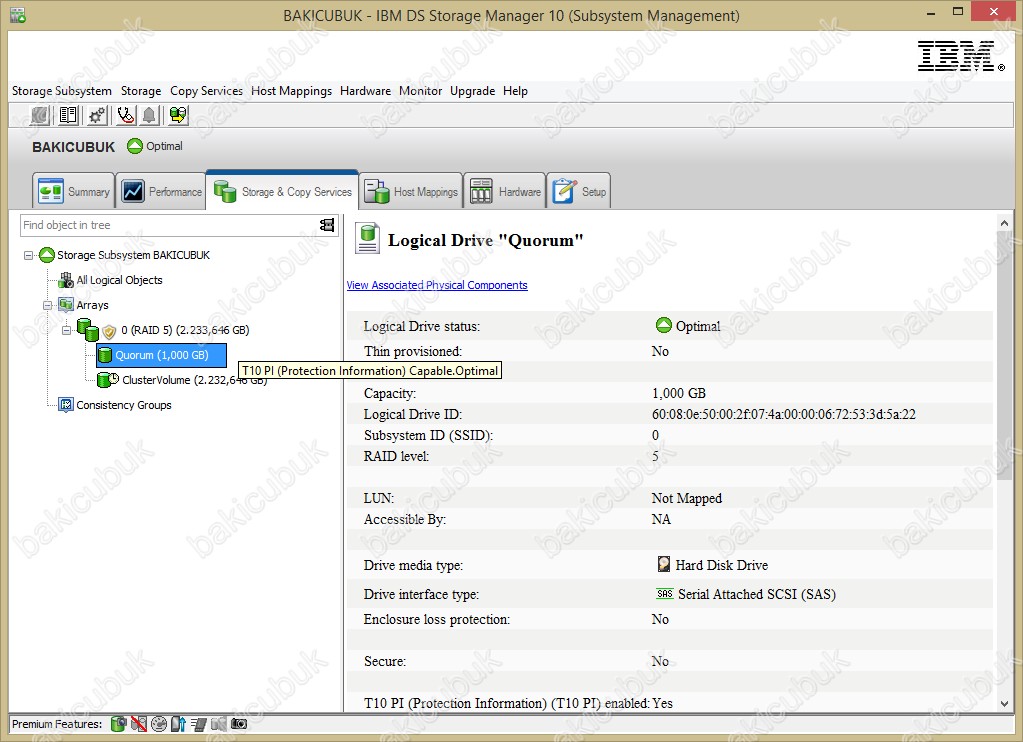The height and width of the screenshot is (742, 1023).
Task: Select Storage Subsystem BAKICUBUK in tree
Action: pyautogui.click(x=134, y=255)
